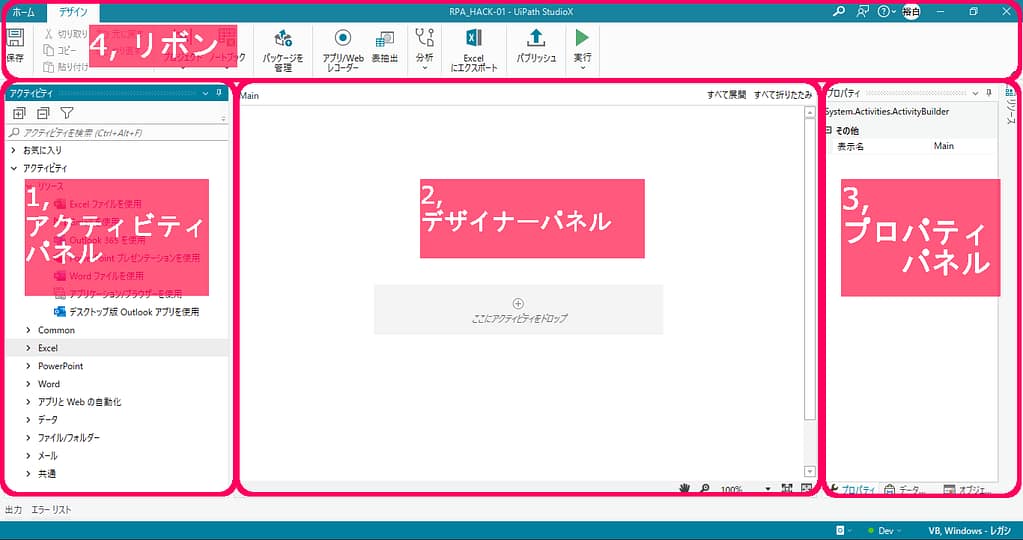This screenshot has height=540, width=1023.
Task: Click the Table Extraction (表抽出) icon
Action: coord(384,40)
